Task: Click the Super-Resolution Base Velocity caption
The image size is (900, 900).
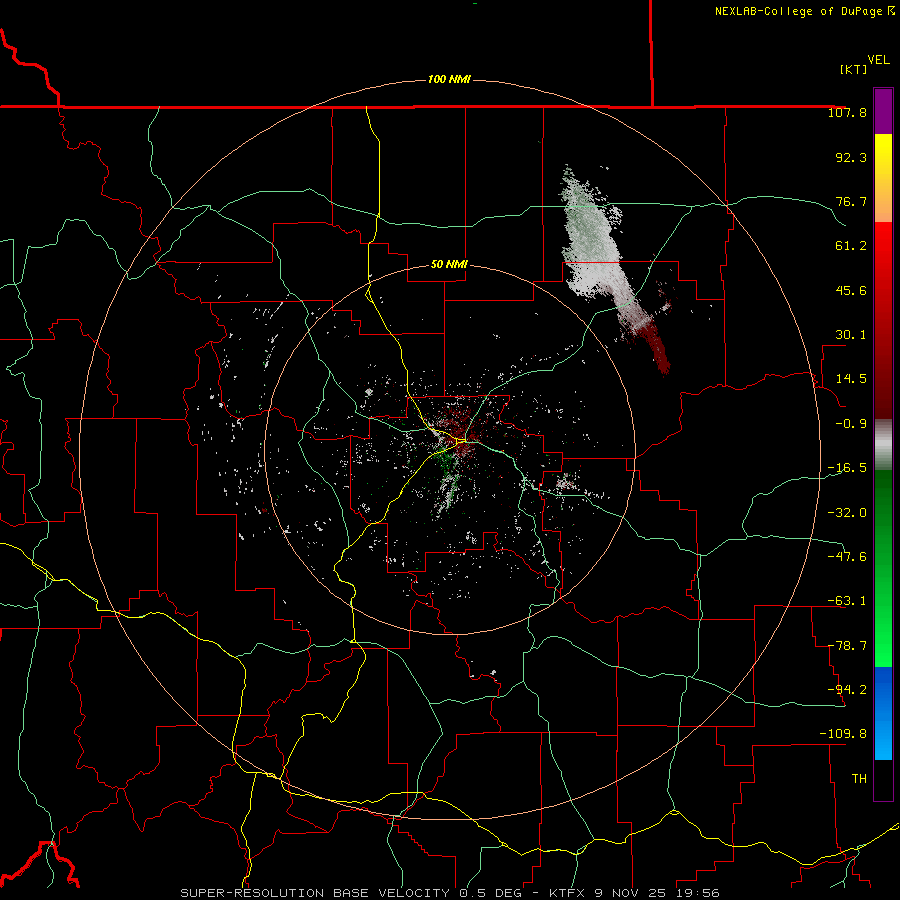Action: (449, 893)
